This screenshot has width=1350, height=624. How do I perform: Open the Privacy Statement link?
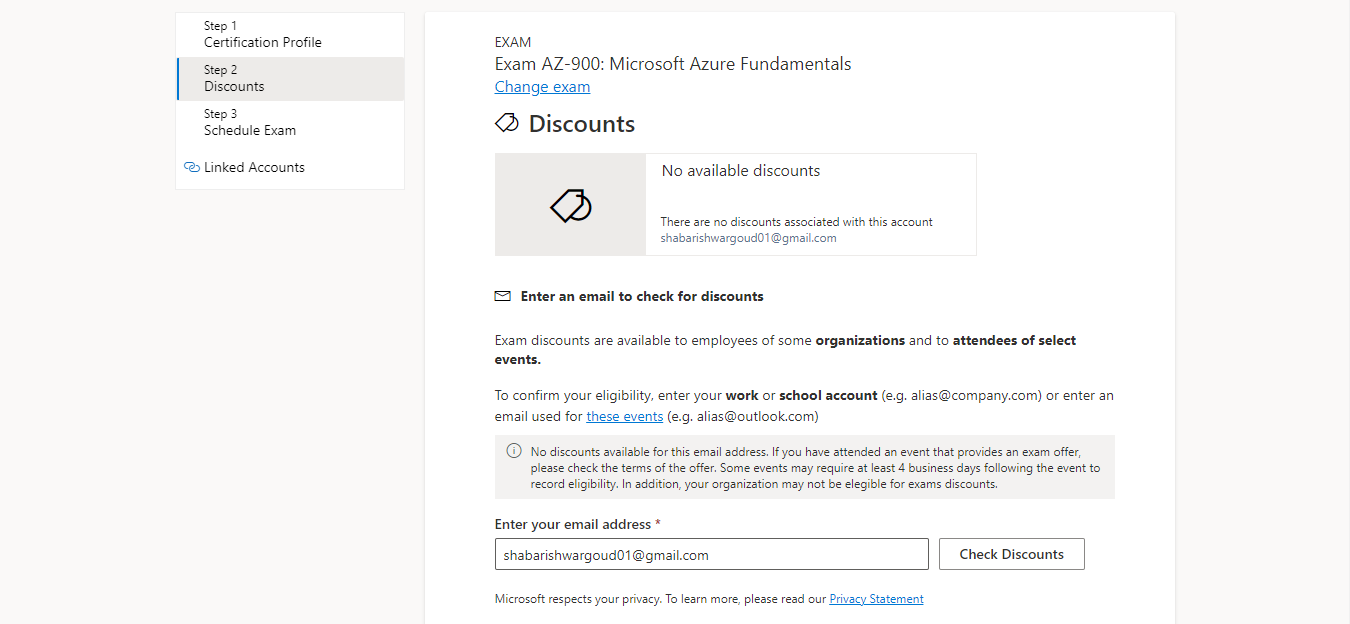877,599
